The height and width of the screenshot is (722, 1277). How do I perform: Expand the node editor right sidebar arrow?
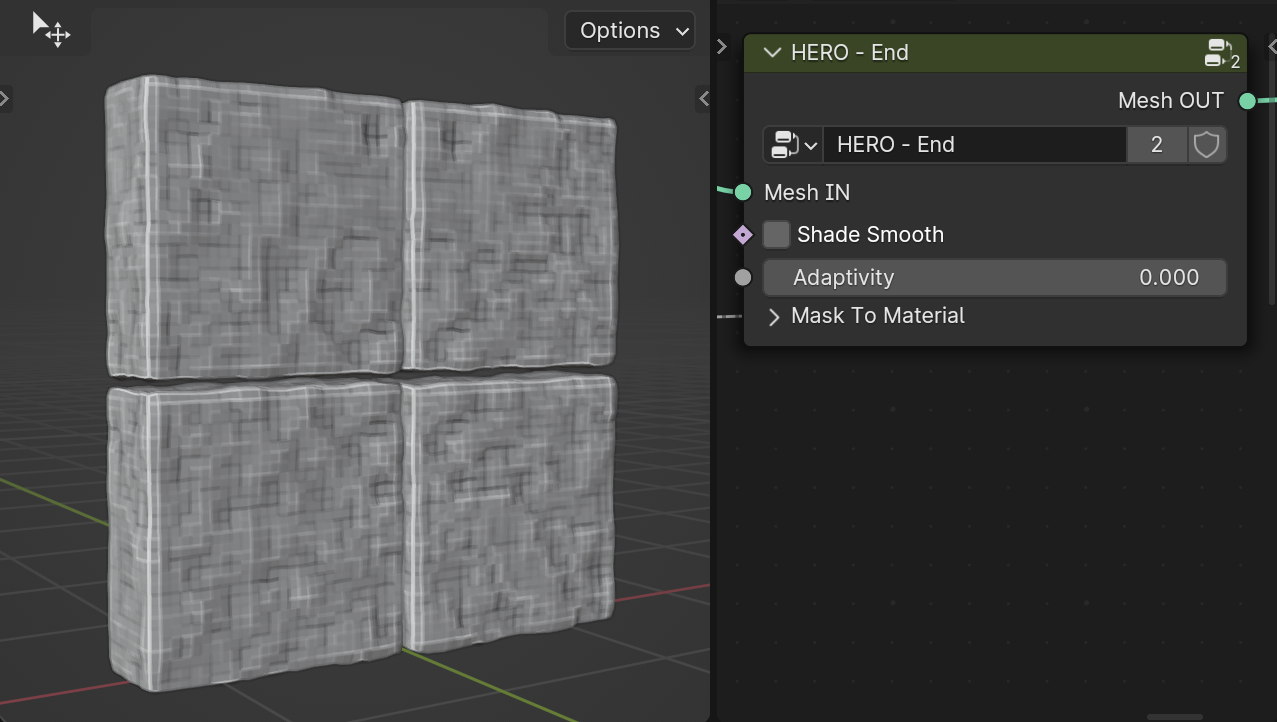tap(1271, 46)
